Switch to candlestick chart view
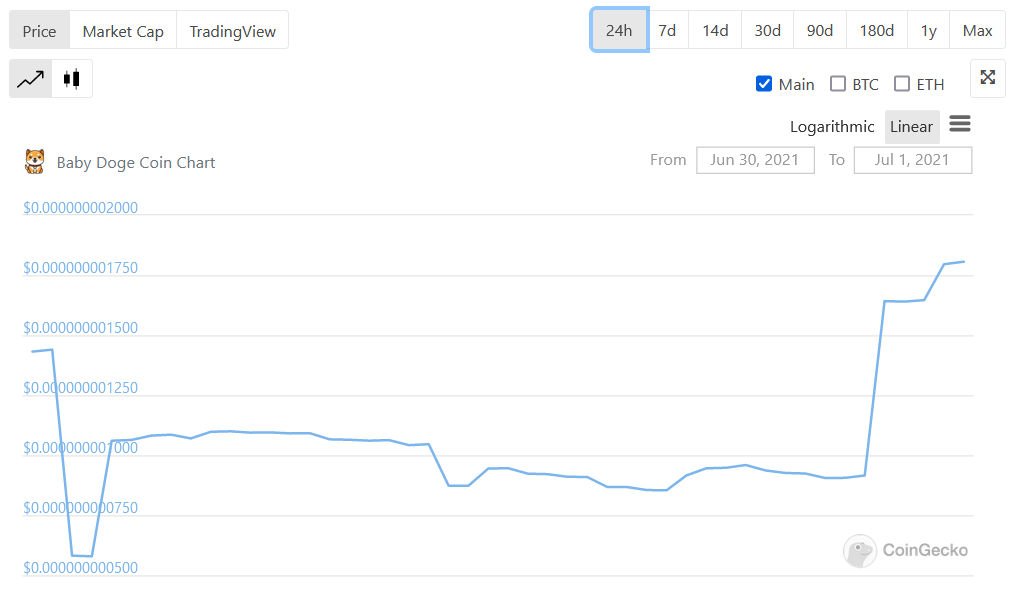The width and height of the screenshot is (1013, 594). [x=69, y=78]
